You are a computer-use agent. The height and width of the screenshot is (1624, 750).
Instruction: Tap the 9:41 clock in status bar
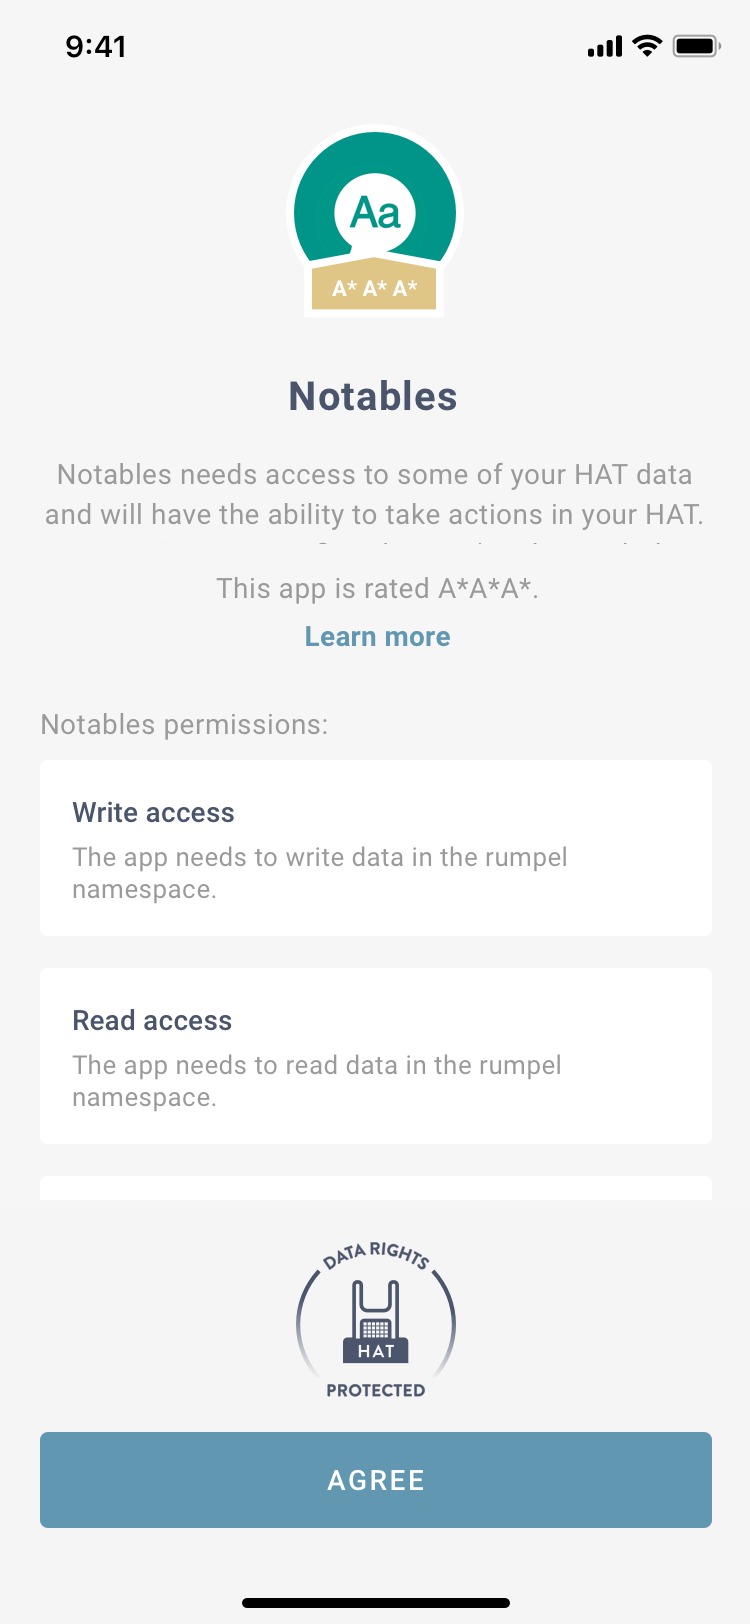[96, 46]
